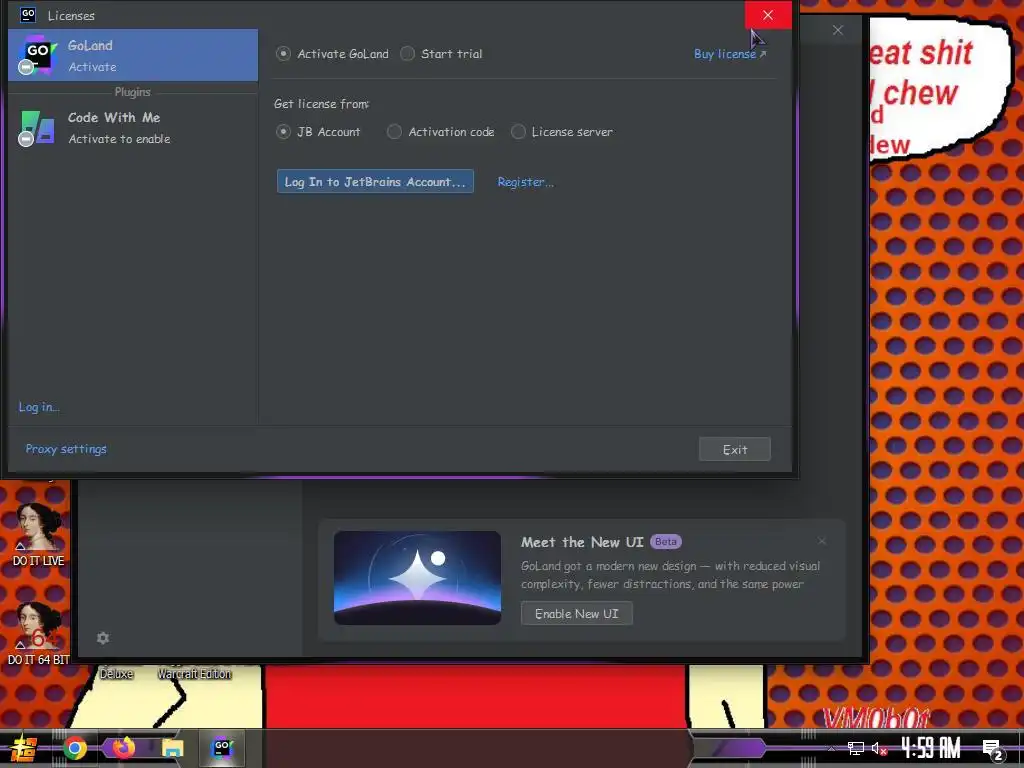
Task: Click Meet the New UI preview image
Action: pyautogui.click(x=417, y=578)
